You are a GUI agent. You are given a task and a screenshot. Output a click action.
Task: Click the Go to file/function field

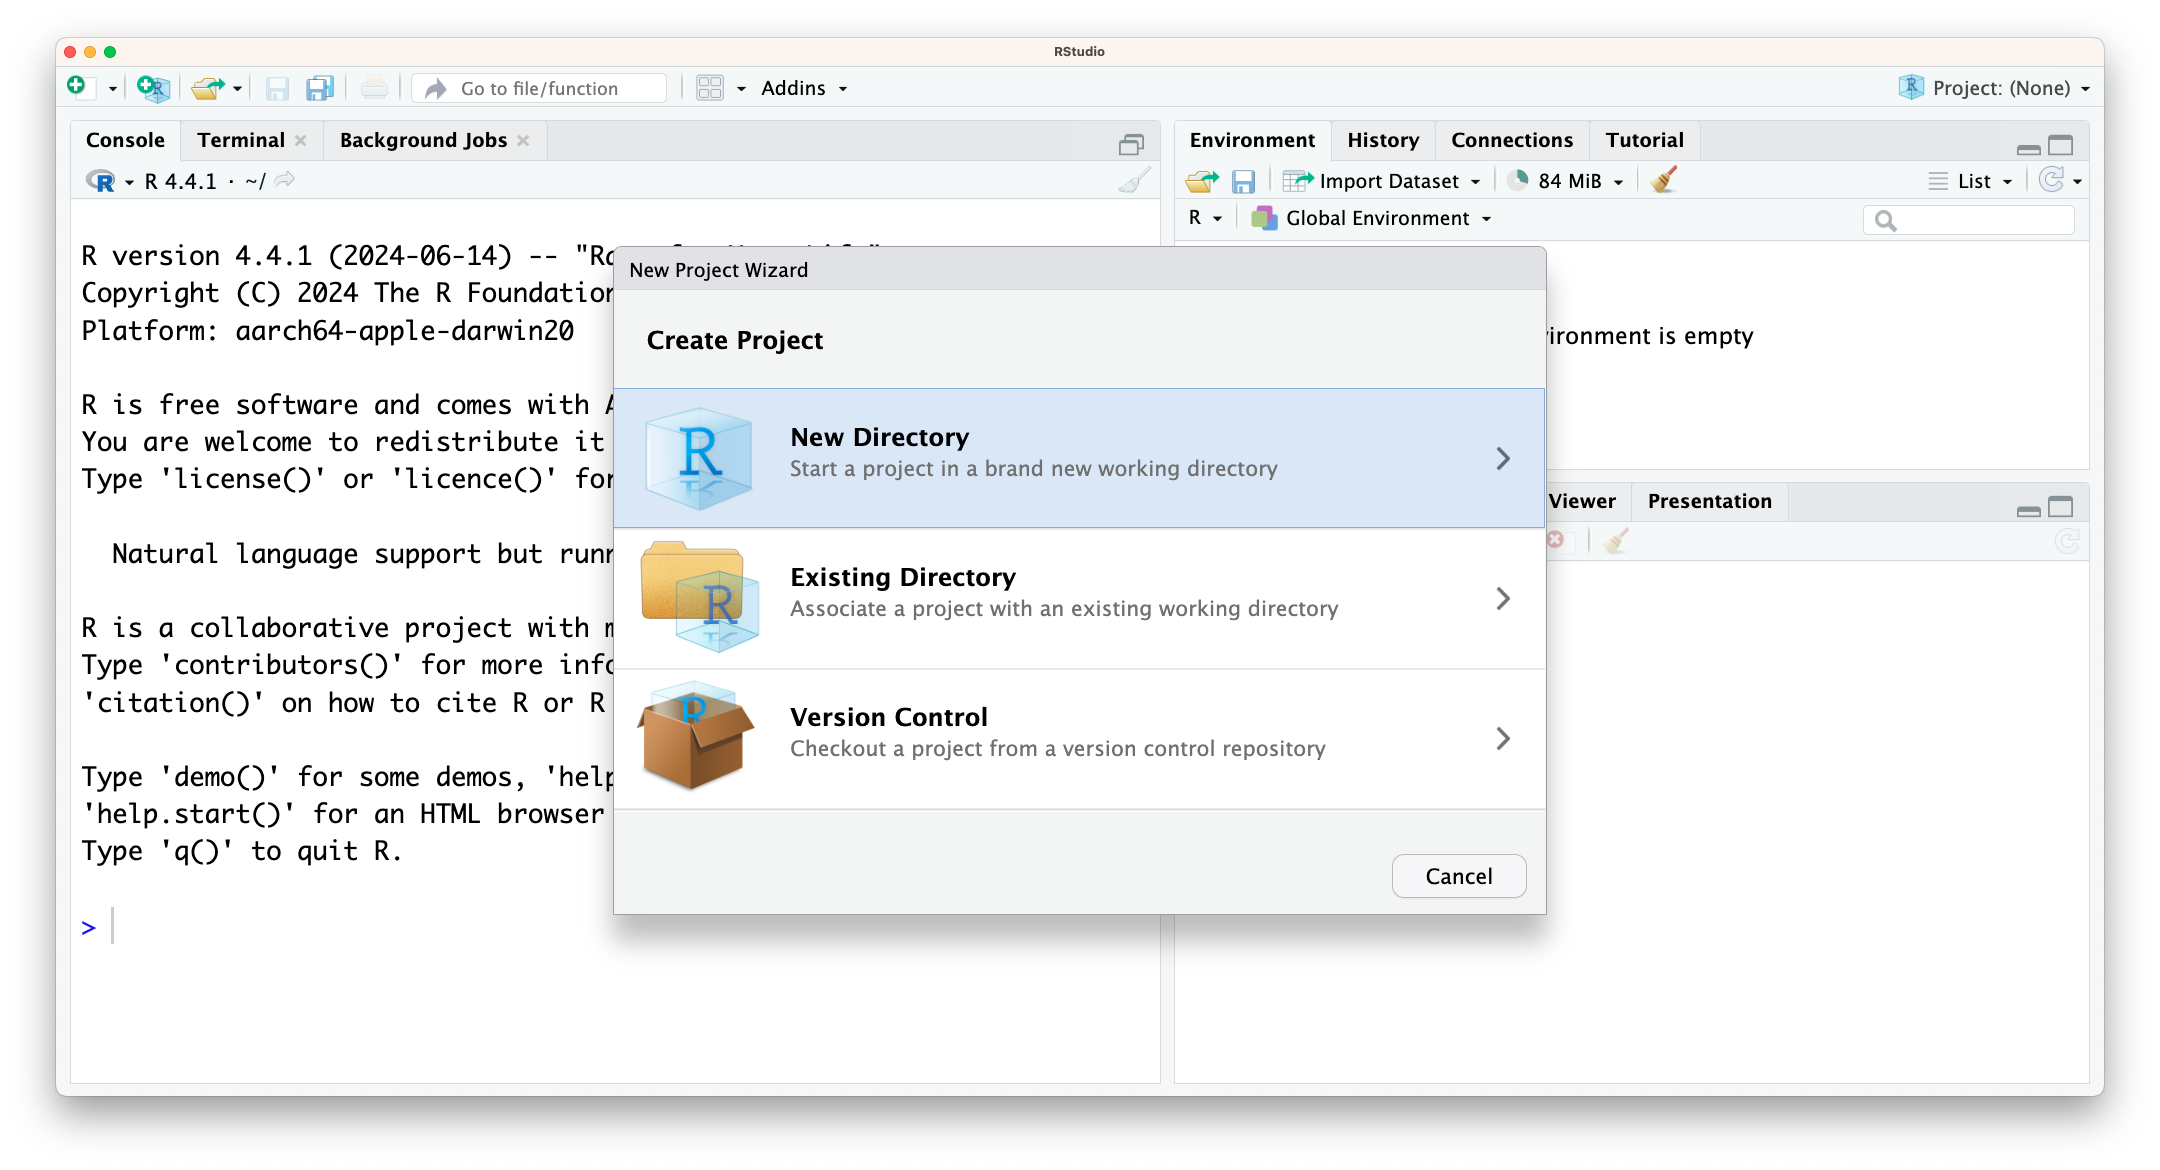(540, 88)
